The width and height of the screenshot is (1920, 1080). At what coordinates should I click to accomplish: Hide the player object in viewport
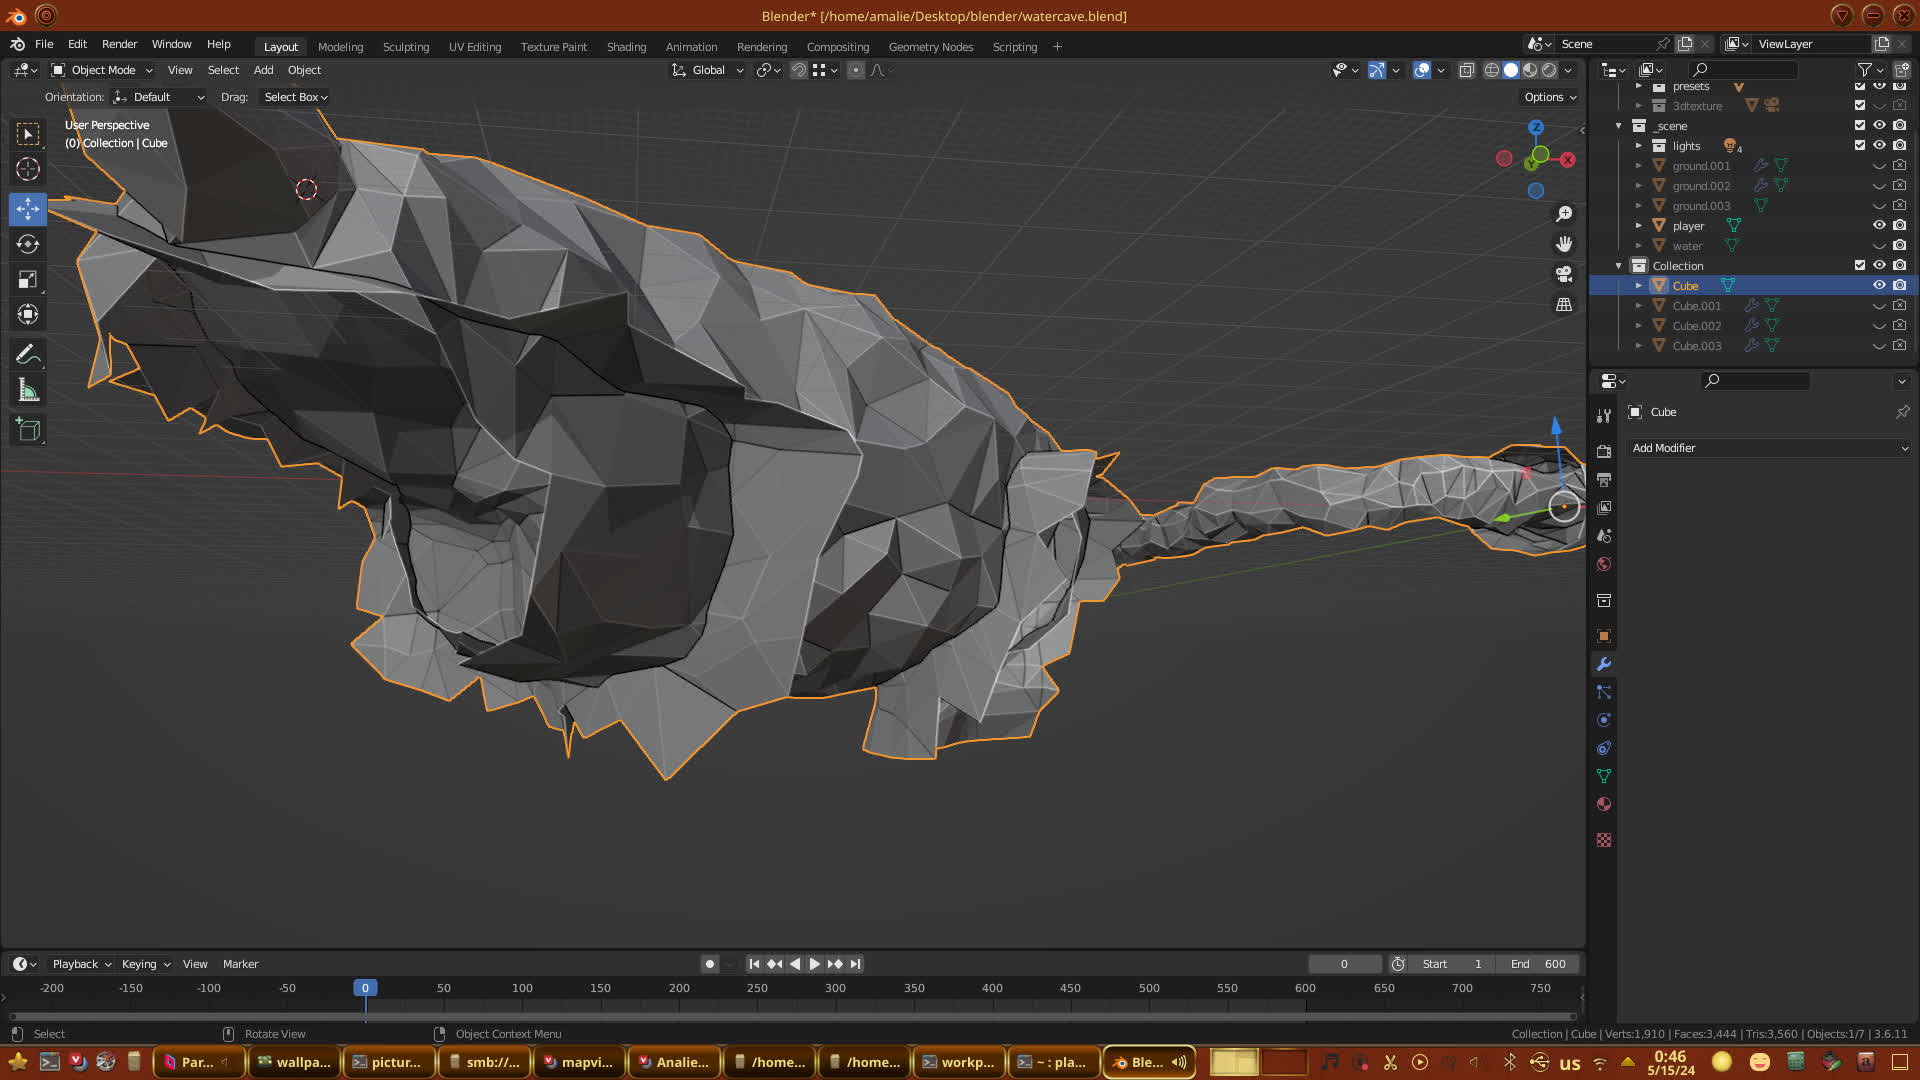pyautogui.click(x=1879, y=226)
